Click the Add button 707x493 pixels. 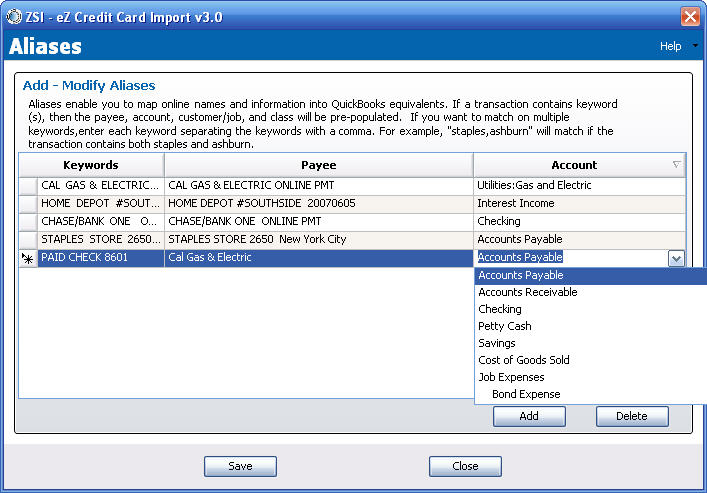click(529, 416)
